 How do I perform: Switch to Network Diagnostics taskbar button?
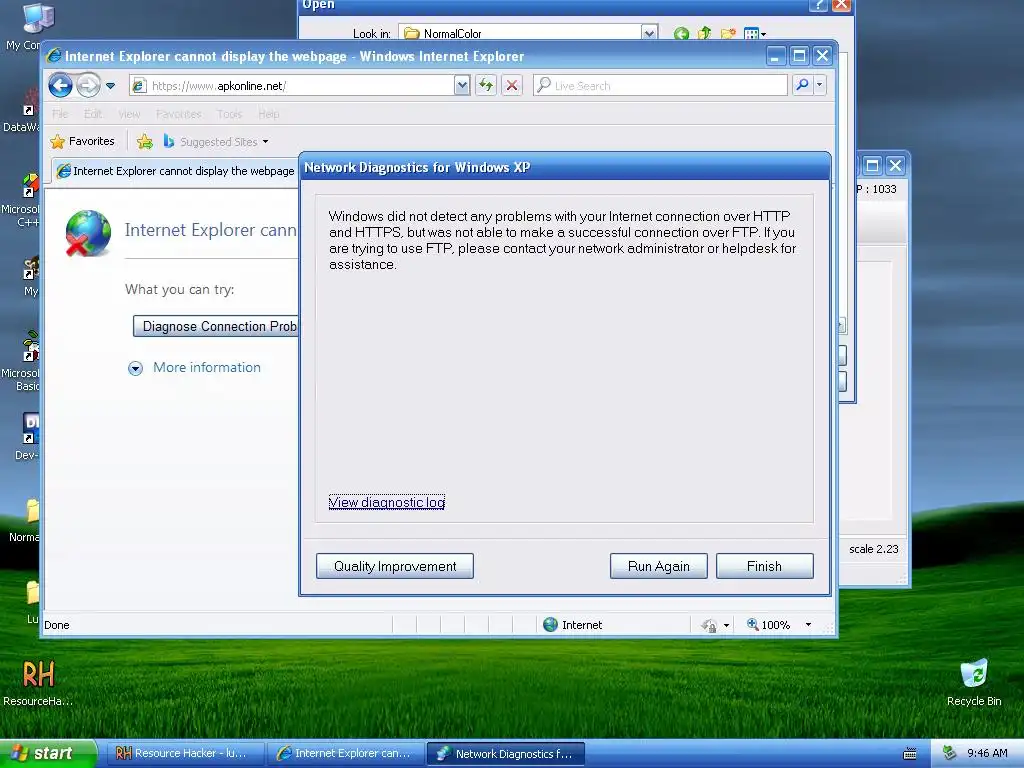click(x=505, y=754)
